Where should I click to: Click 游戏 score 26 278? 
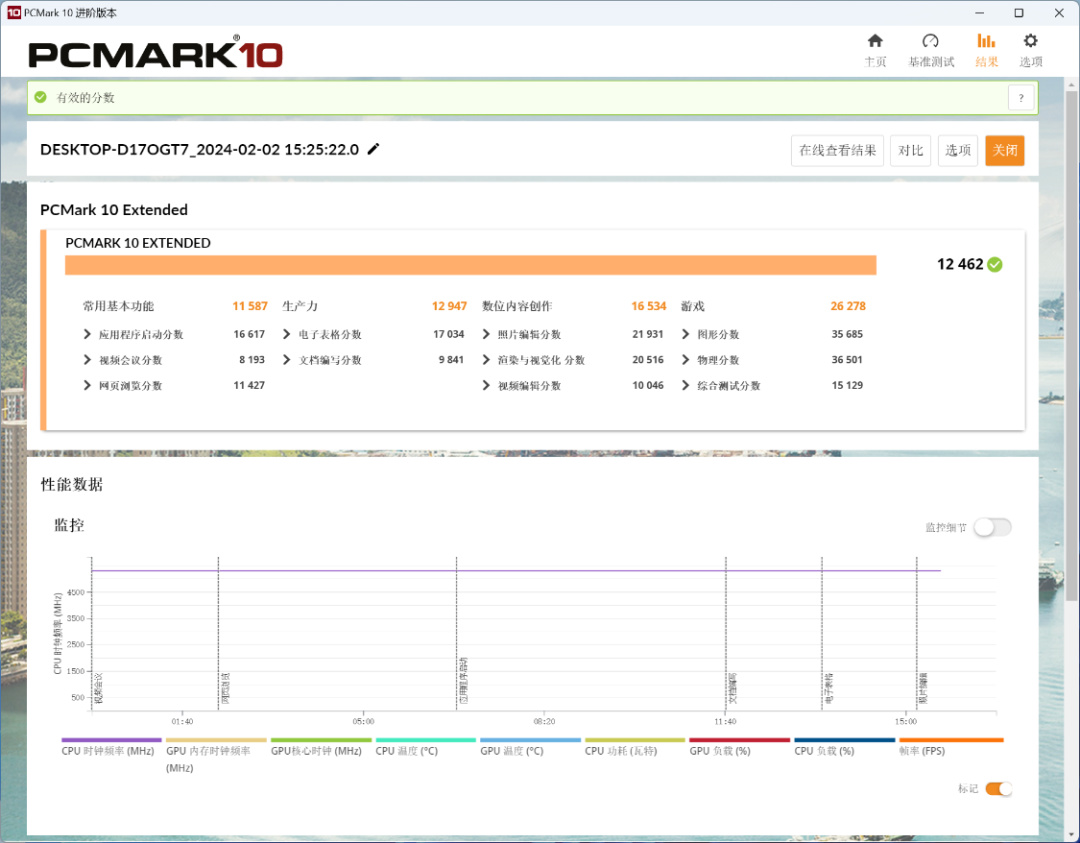click(848, 306)
